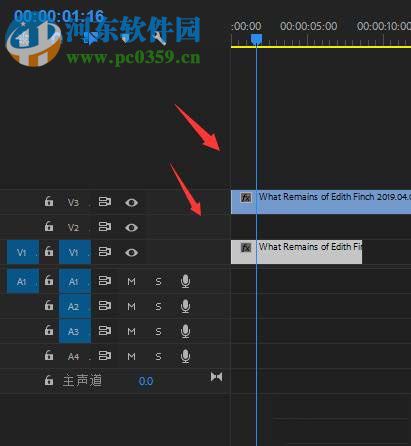Hide track V2 with the eye icon
This screenshot has width=411, height=446.
tap(131, 227)
